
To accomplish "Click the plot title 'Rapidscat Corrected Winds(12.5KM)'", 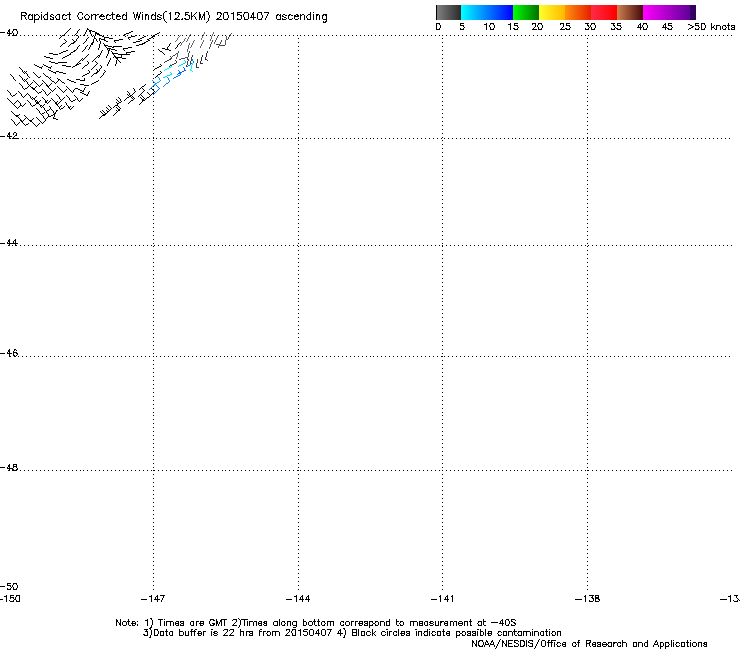I will click(x=115, y=17).
